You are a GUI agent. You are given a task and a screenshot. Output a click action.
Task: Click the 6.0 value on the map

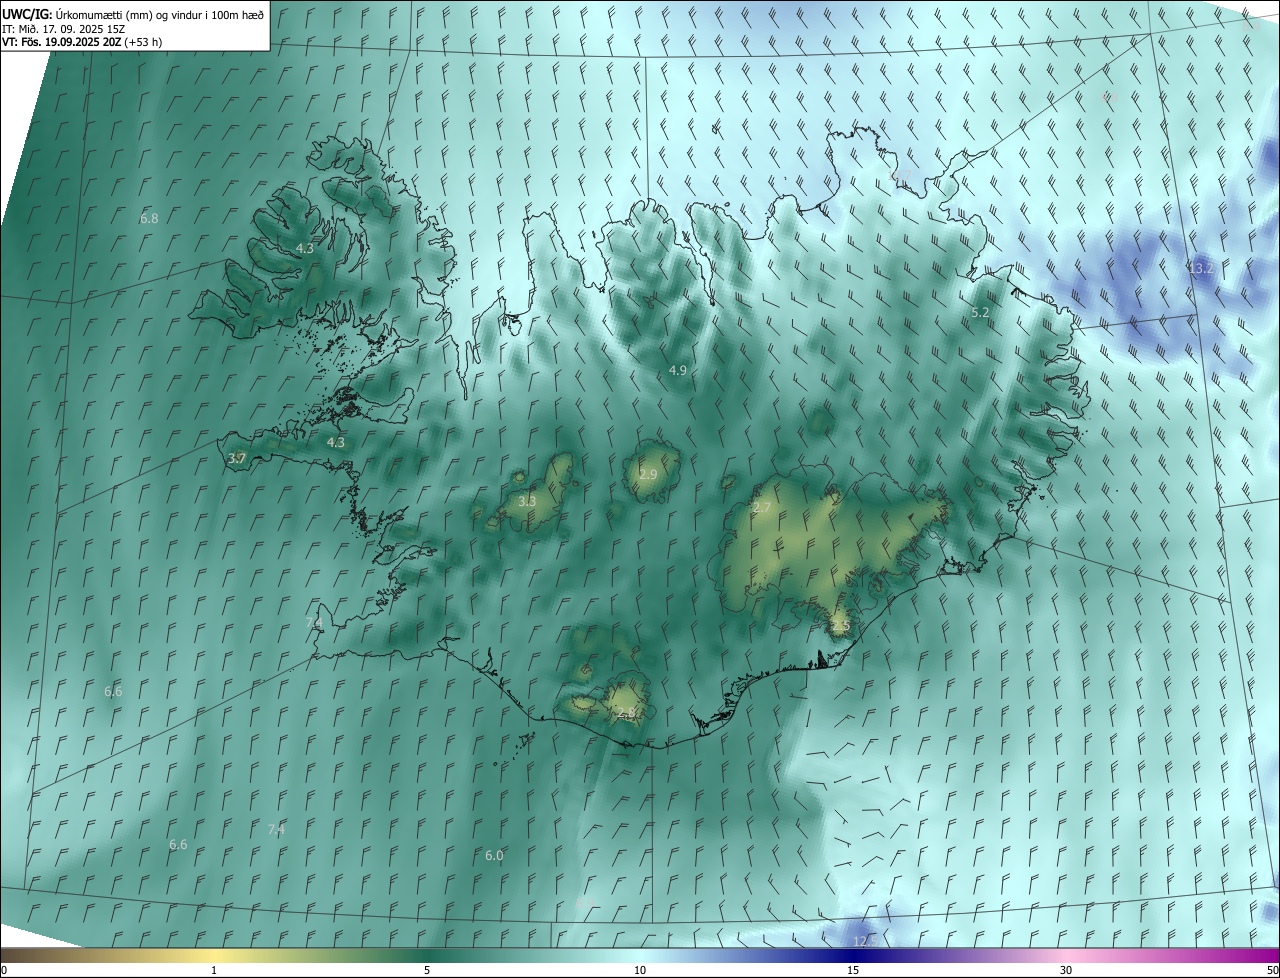click(494, 856)
